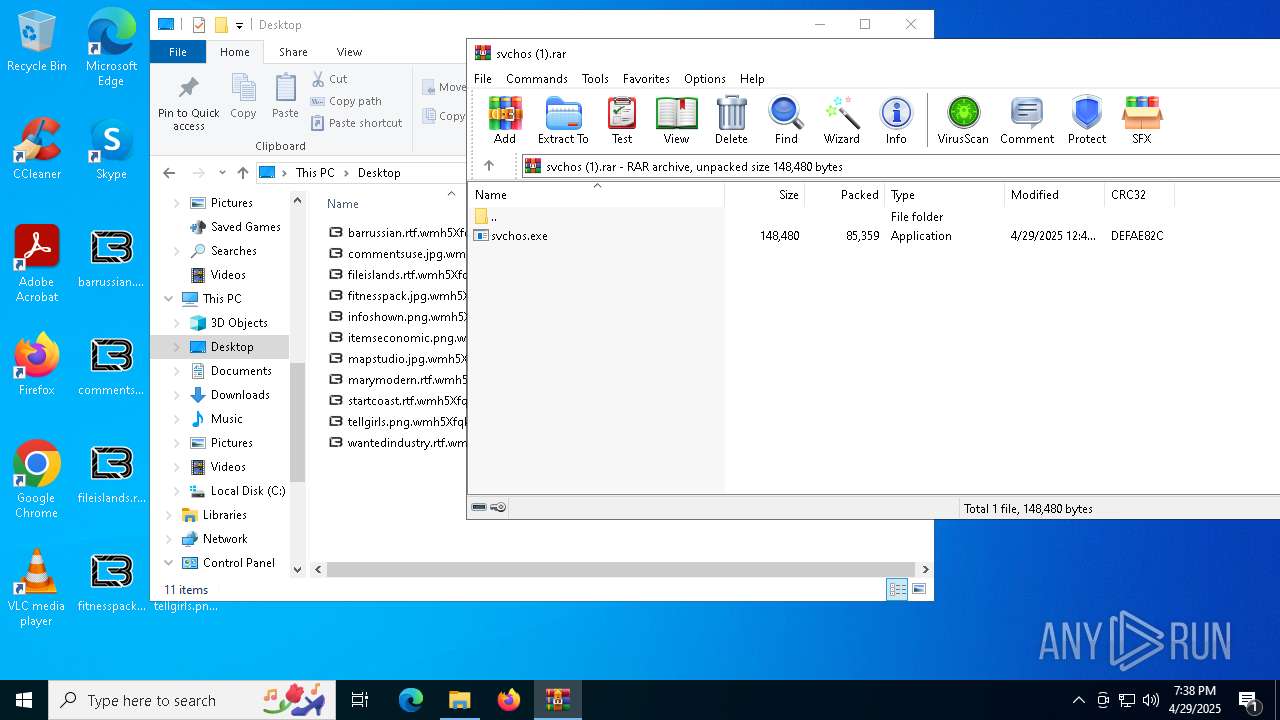
Task: Open the View tool in WinRAR
Action: [x=677, y=121]
